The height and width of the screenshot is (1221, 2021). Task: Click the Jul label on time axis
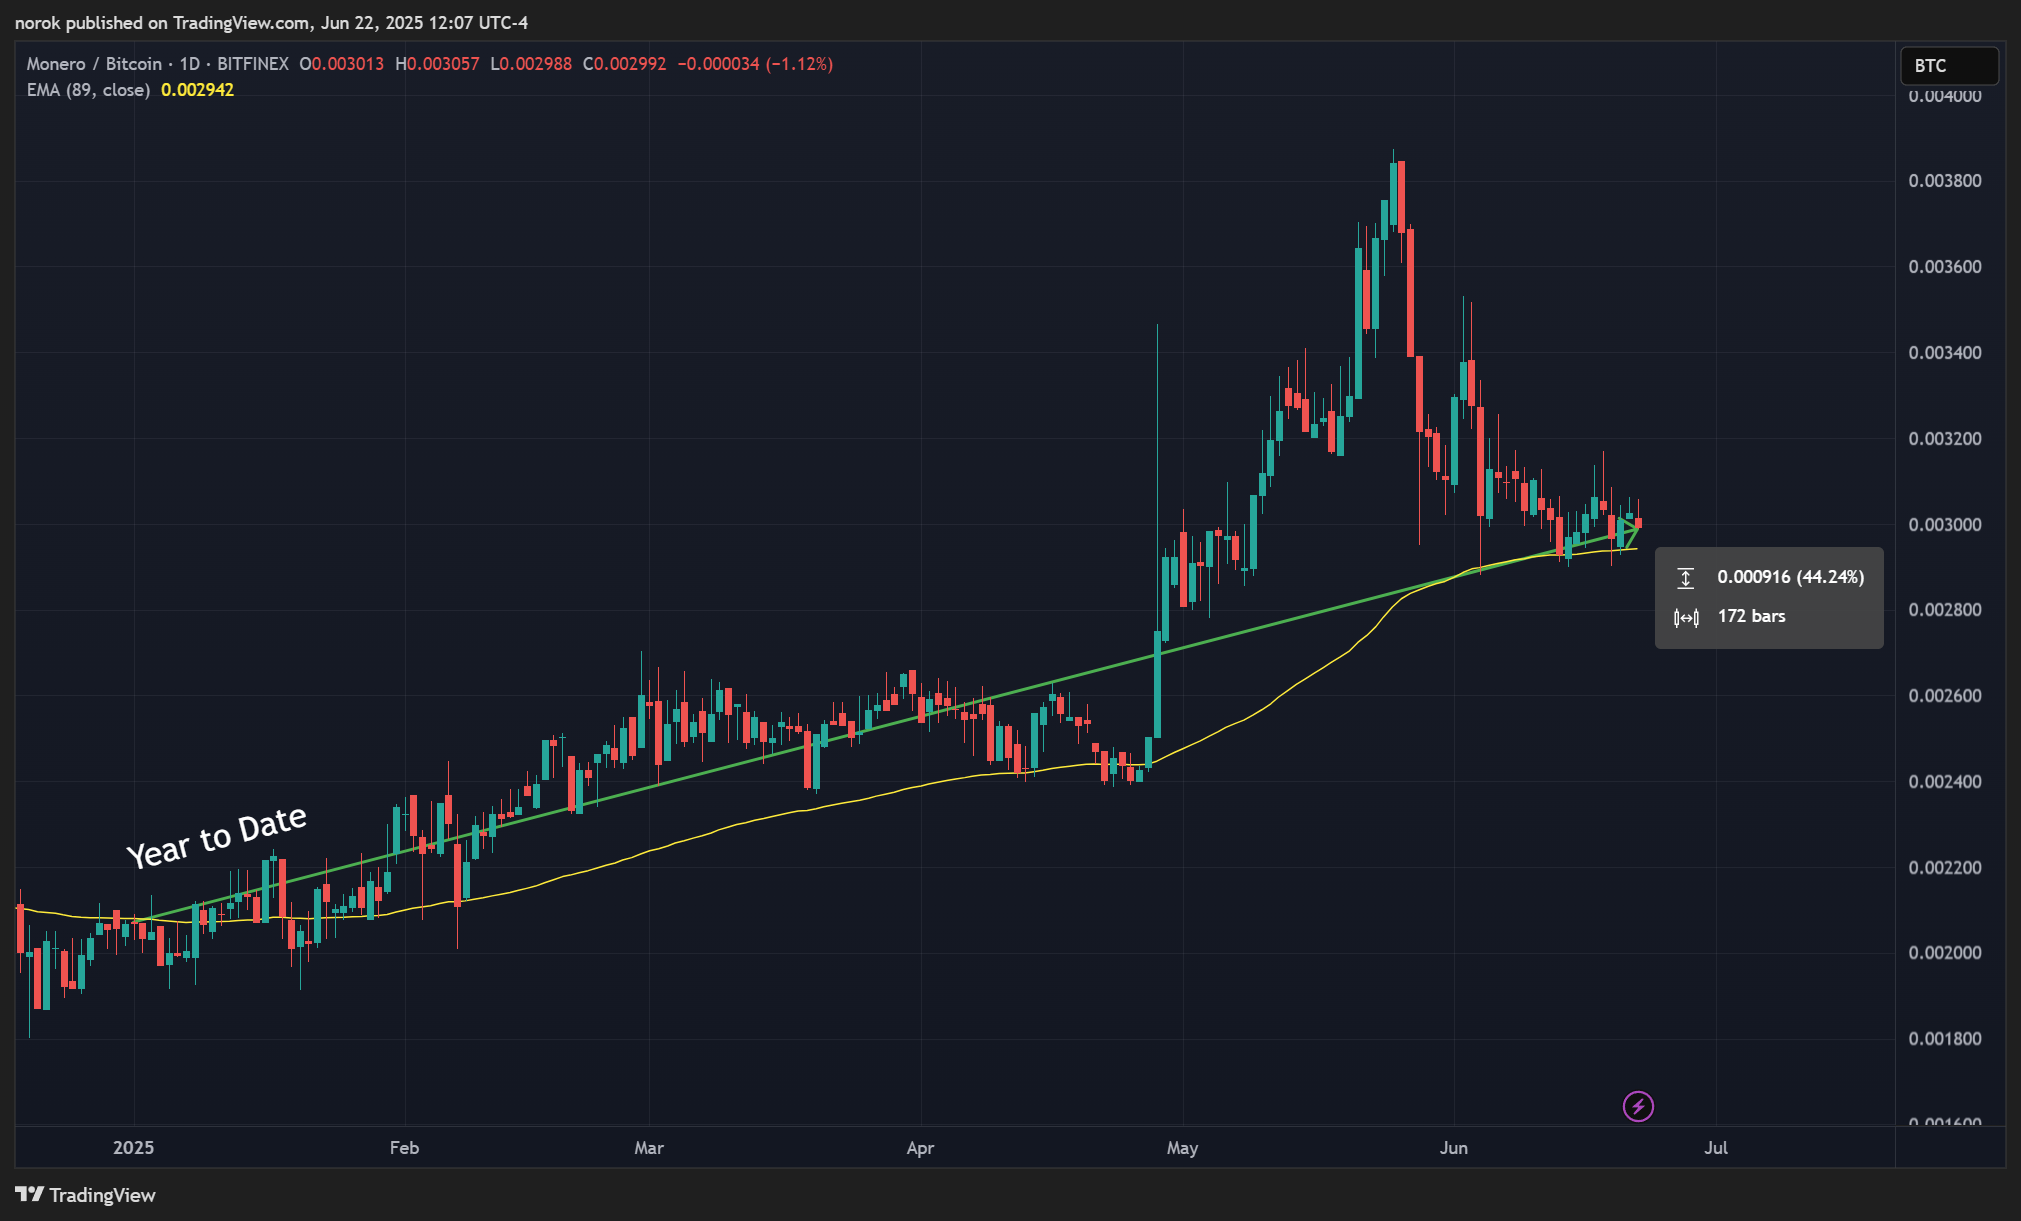point(1716,1148)
